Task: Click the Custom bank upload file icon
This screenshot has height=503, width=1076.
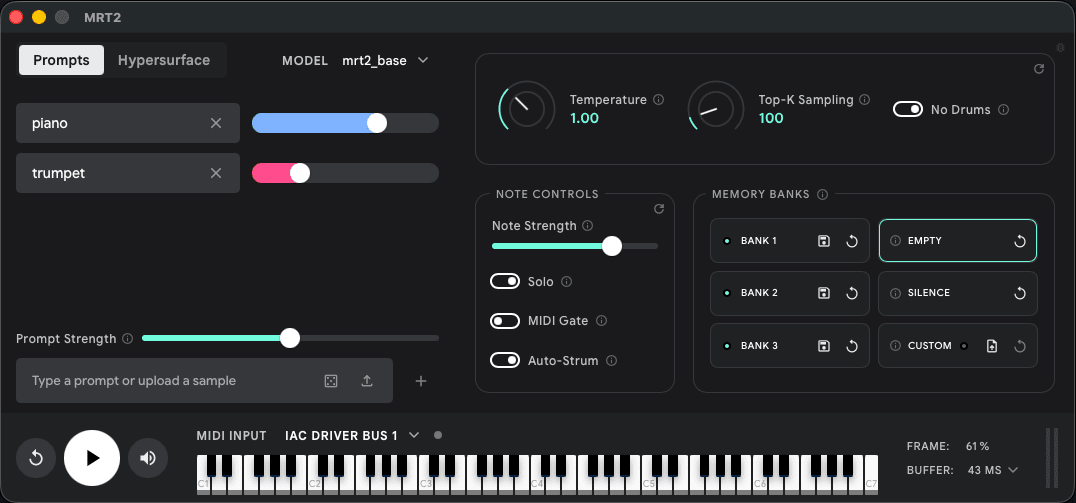Action: [992, 346]
